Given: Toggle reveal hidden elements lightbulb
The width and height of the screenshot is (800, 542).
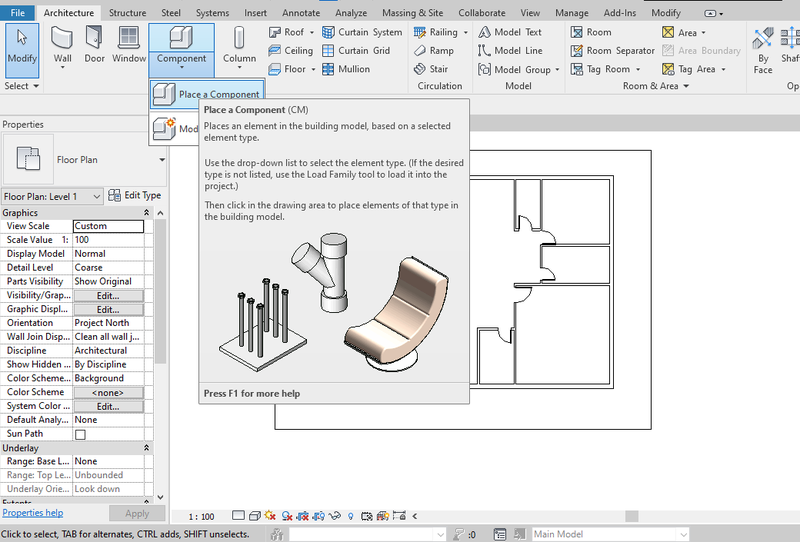Looking at the screenshot, I should (x=351, y=516).
